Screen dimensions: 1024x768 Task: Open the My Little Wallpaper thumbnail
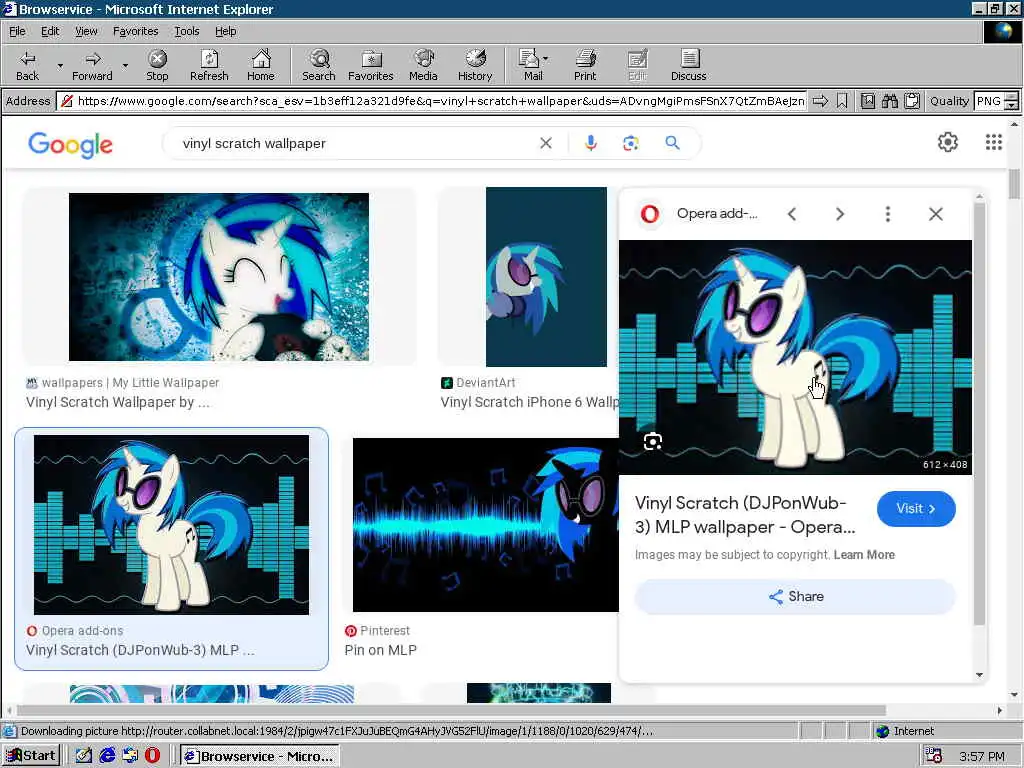(219, 277)
